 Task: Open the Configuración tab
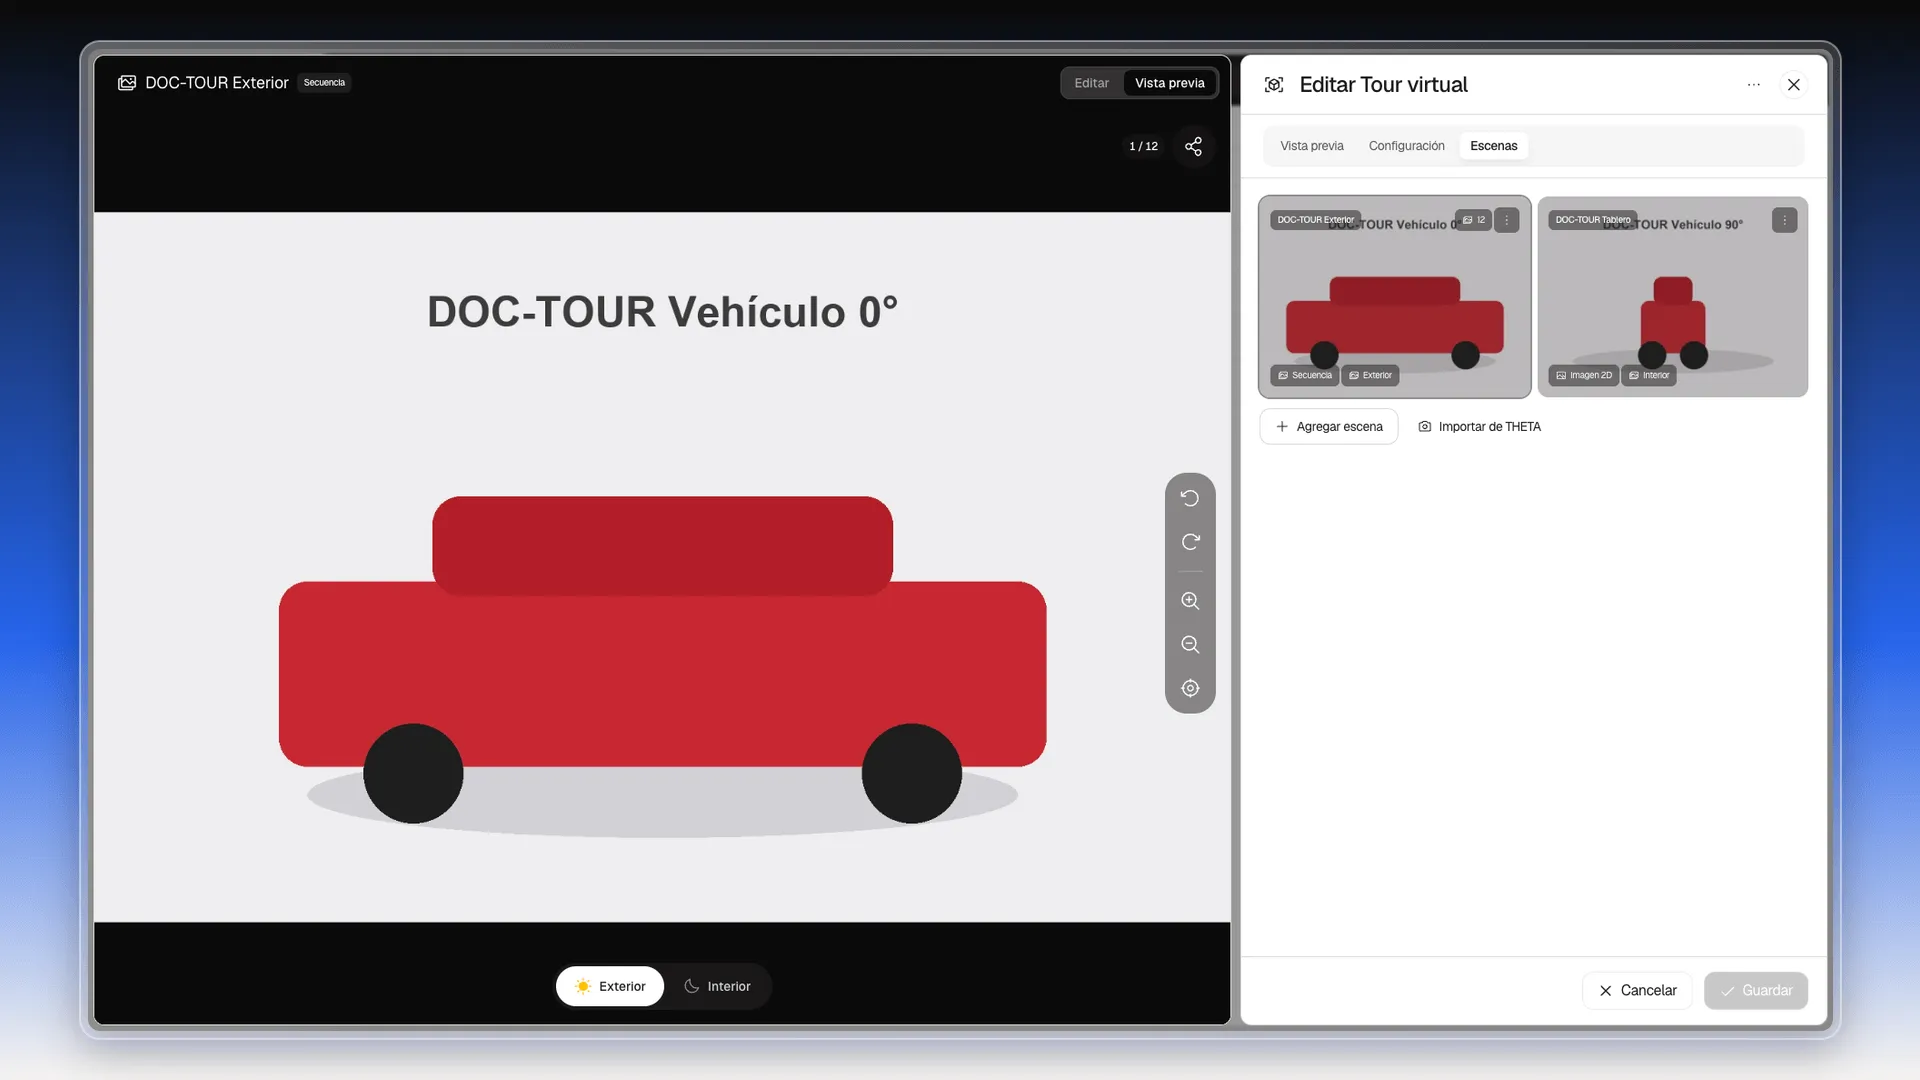[1406, 146]
